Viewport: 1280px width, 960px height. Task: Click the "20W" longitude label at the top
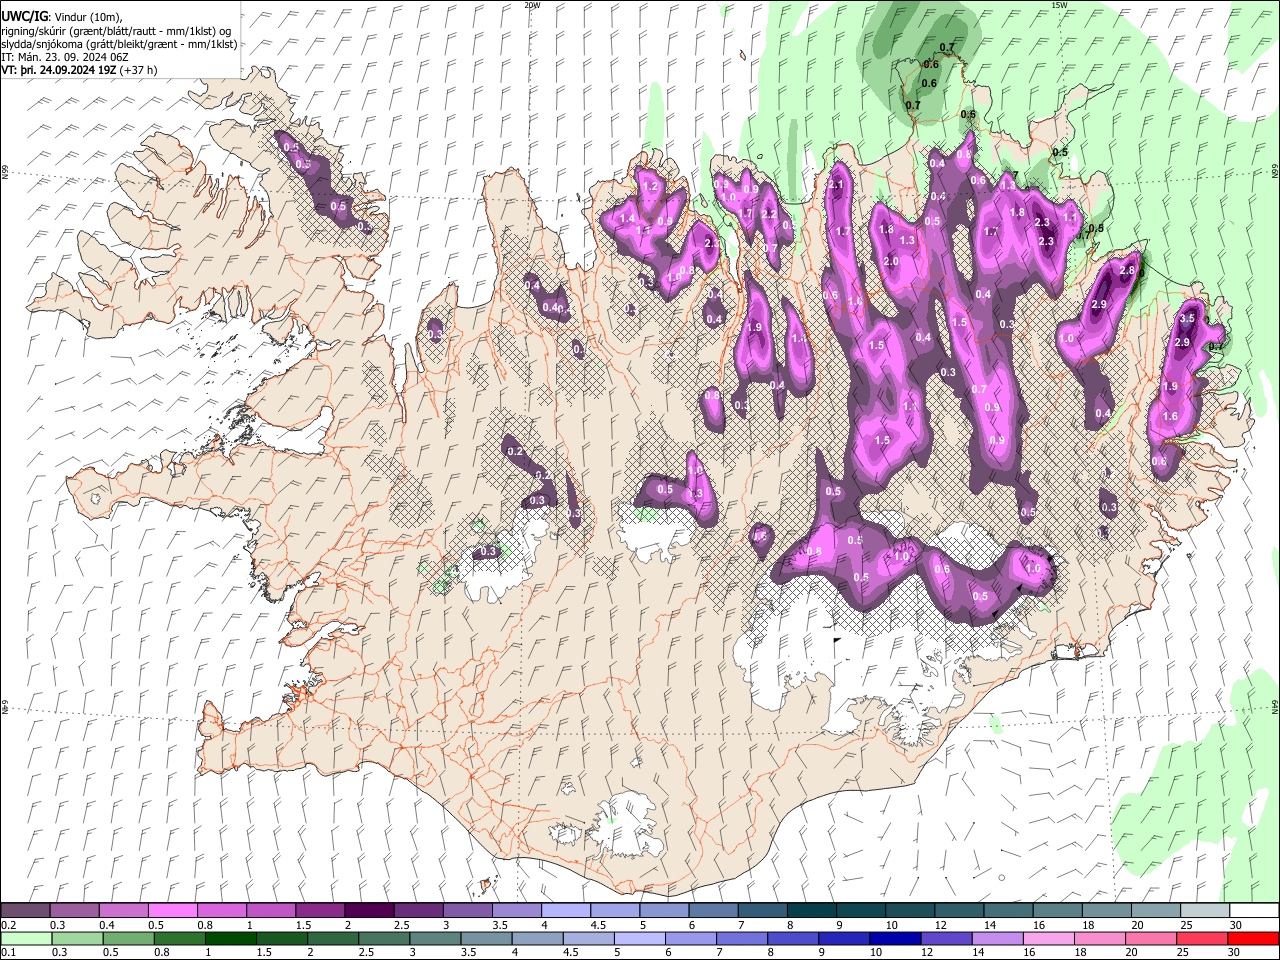pyautogui.click(x=532, y=5)
